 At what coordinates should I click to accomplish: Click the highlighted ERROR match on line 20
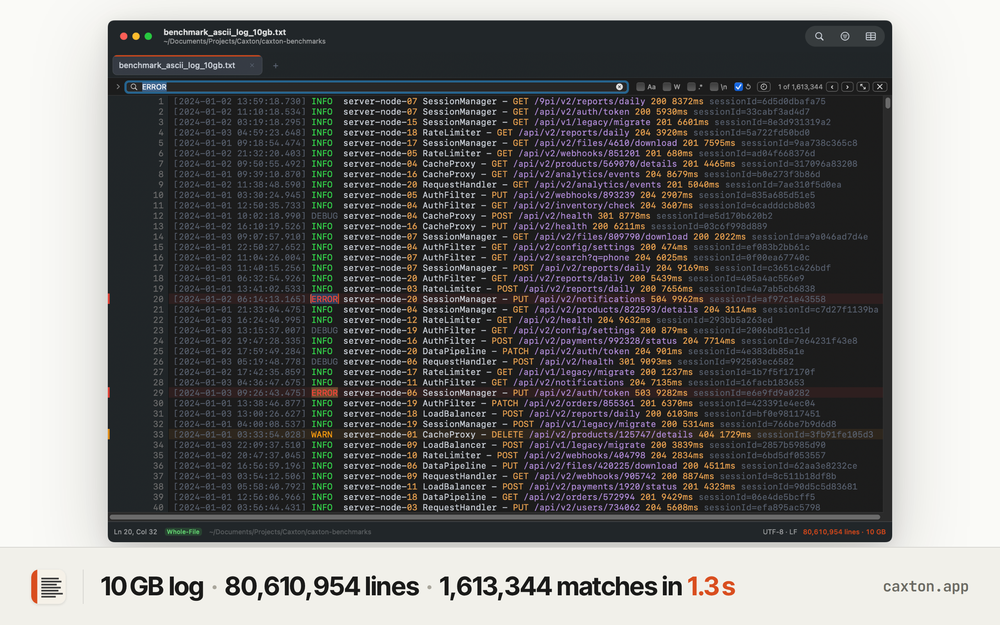coord(325,299)
